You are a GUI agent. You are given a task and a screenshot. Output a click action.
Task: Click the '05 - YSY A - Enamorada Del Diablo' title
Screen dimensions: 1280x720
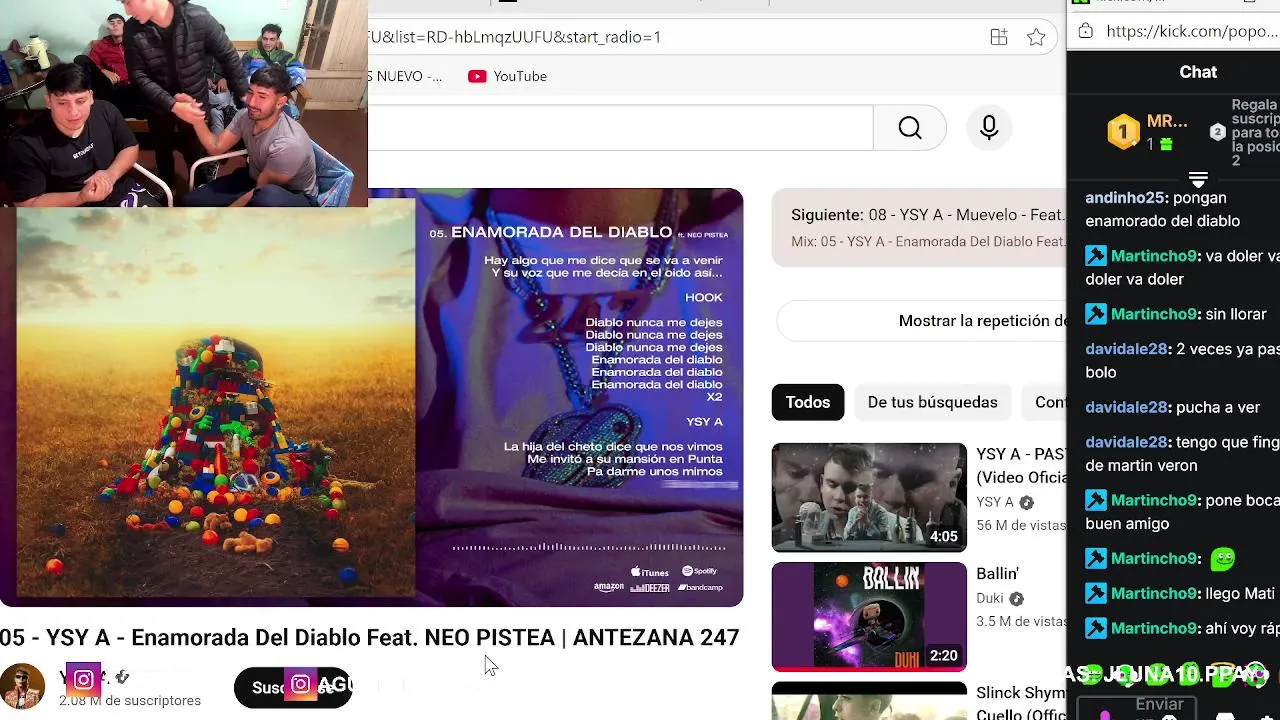369,638
